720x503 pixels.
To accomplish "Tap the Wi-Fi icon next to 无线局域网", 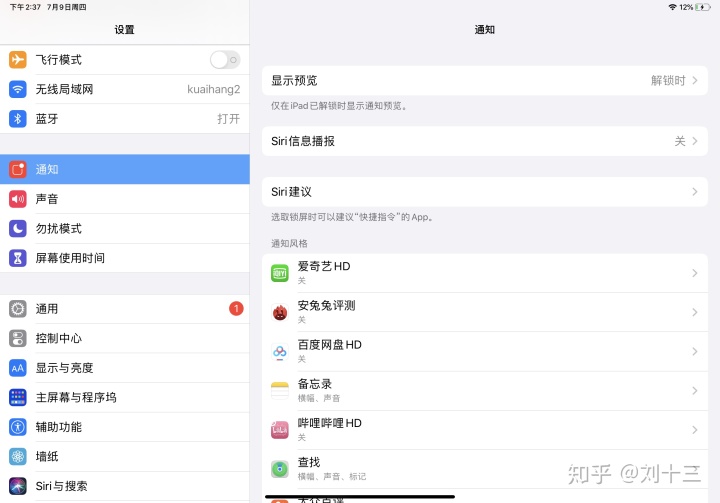I will 17,89.
